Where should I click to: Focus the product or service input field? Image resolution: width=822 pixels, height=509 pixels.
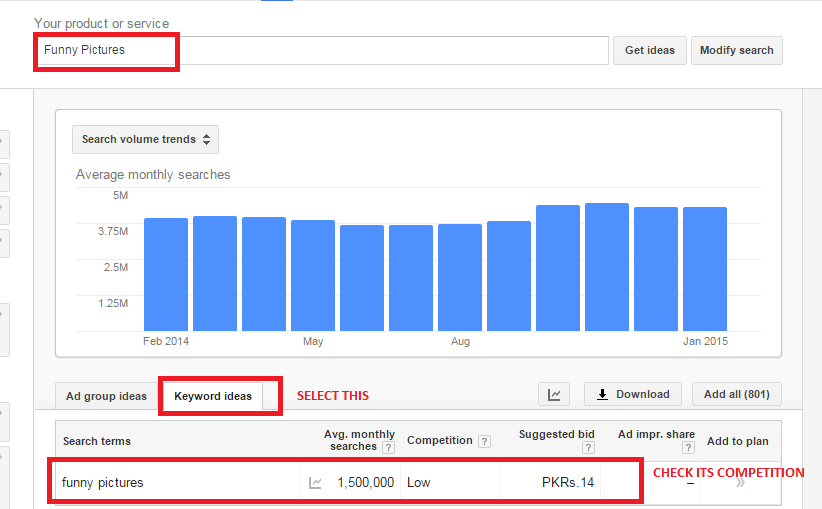coord(323,50)
